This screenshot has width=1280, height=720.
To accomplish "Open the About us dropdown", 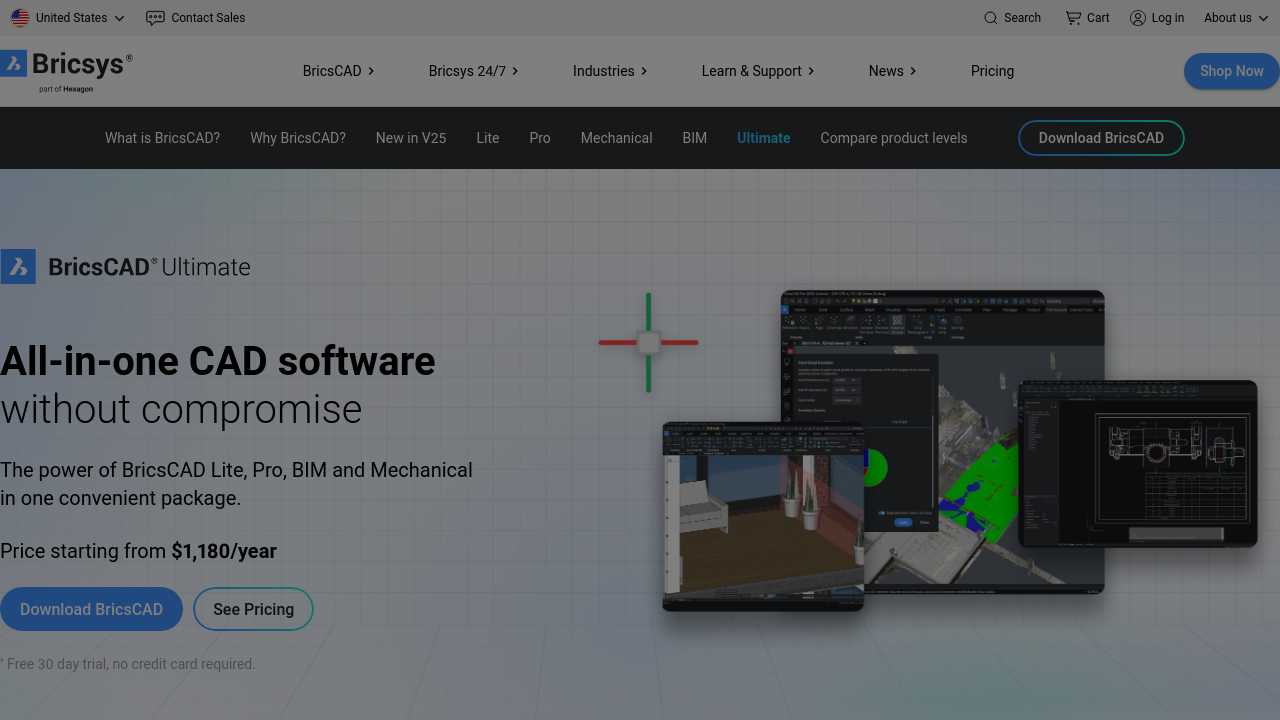I will 1236,18.
